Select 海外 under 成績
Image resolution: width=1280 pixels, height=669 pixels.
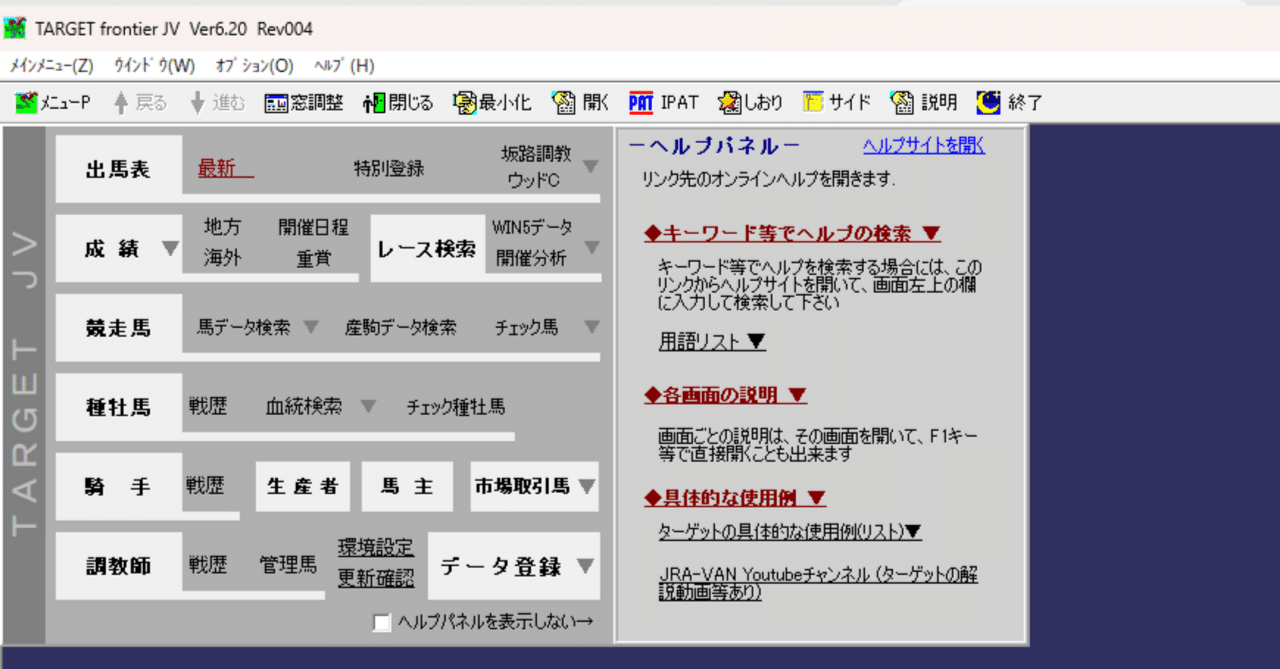[x=222, y=258]
